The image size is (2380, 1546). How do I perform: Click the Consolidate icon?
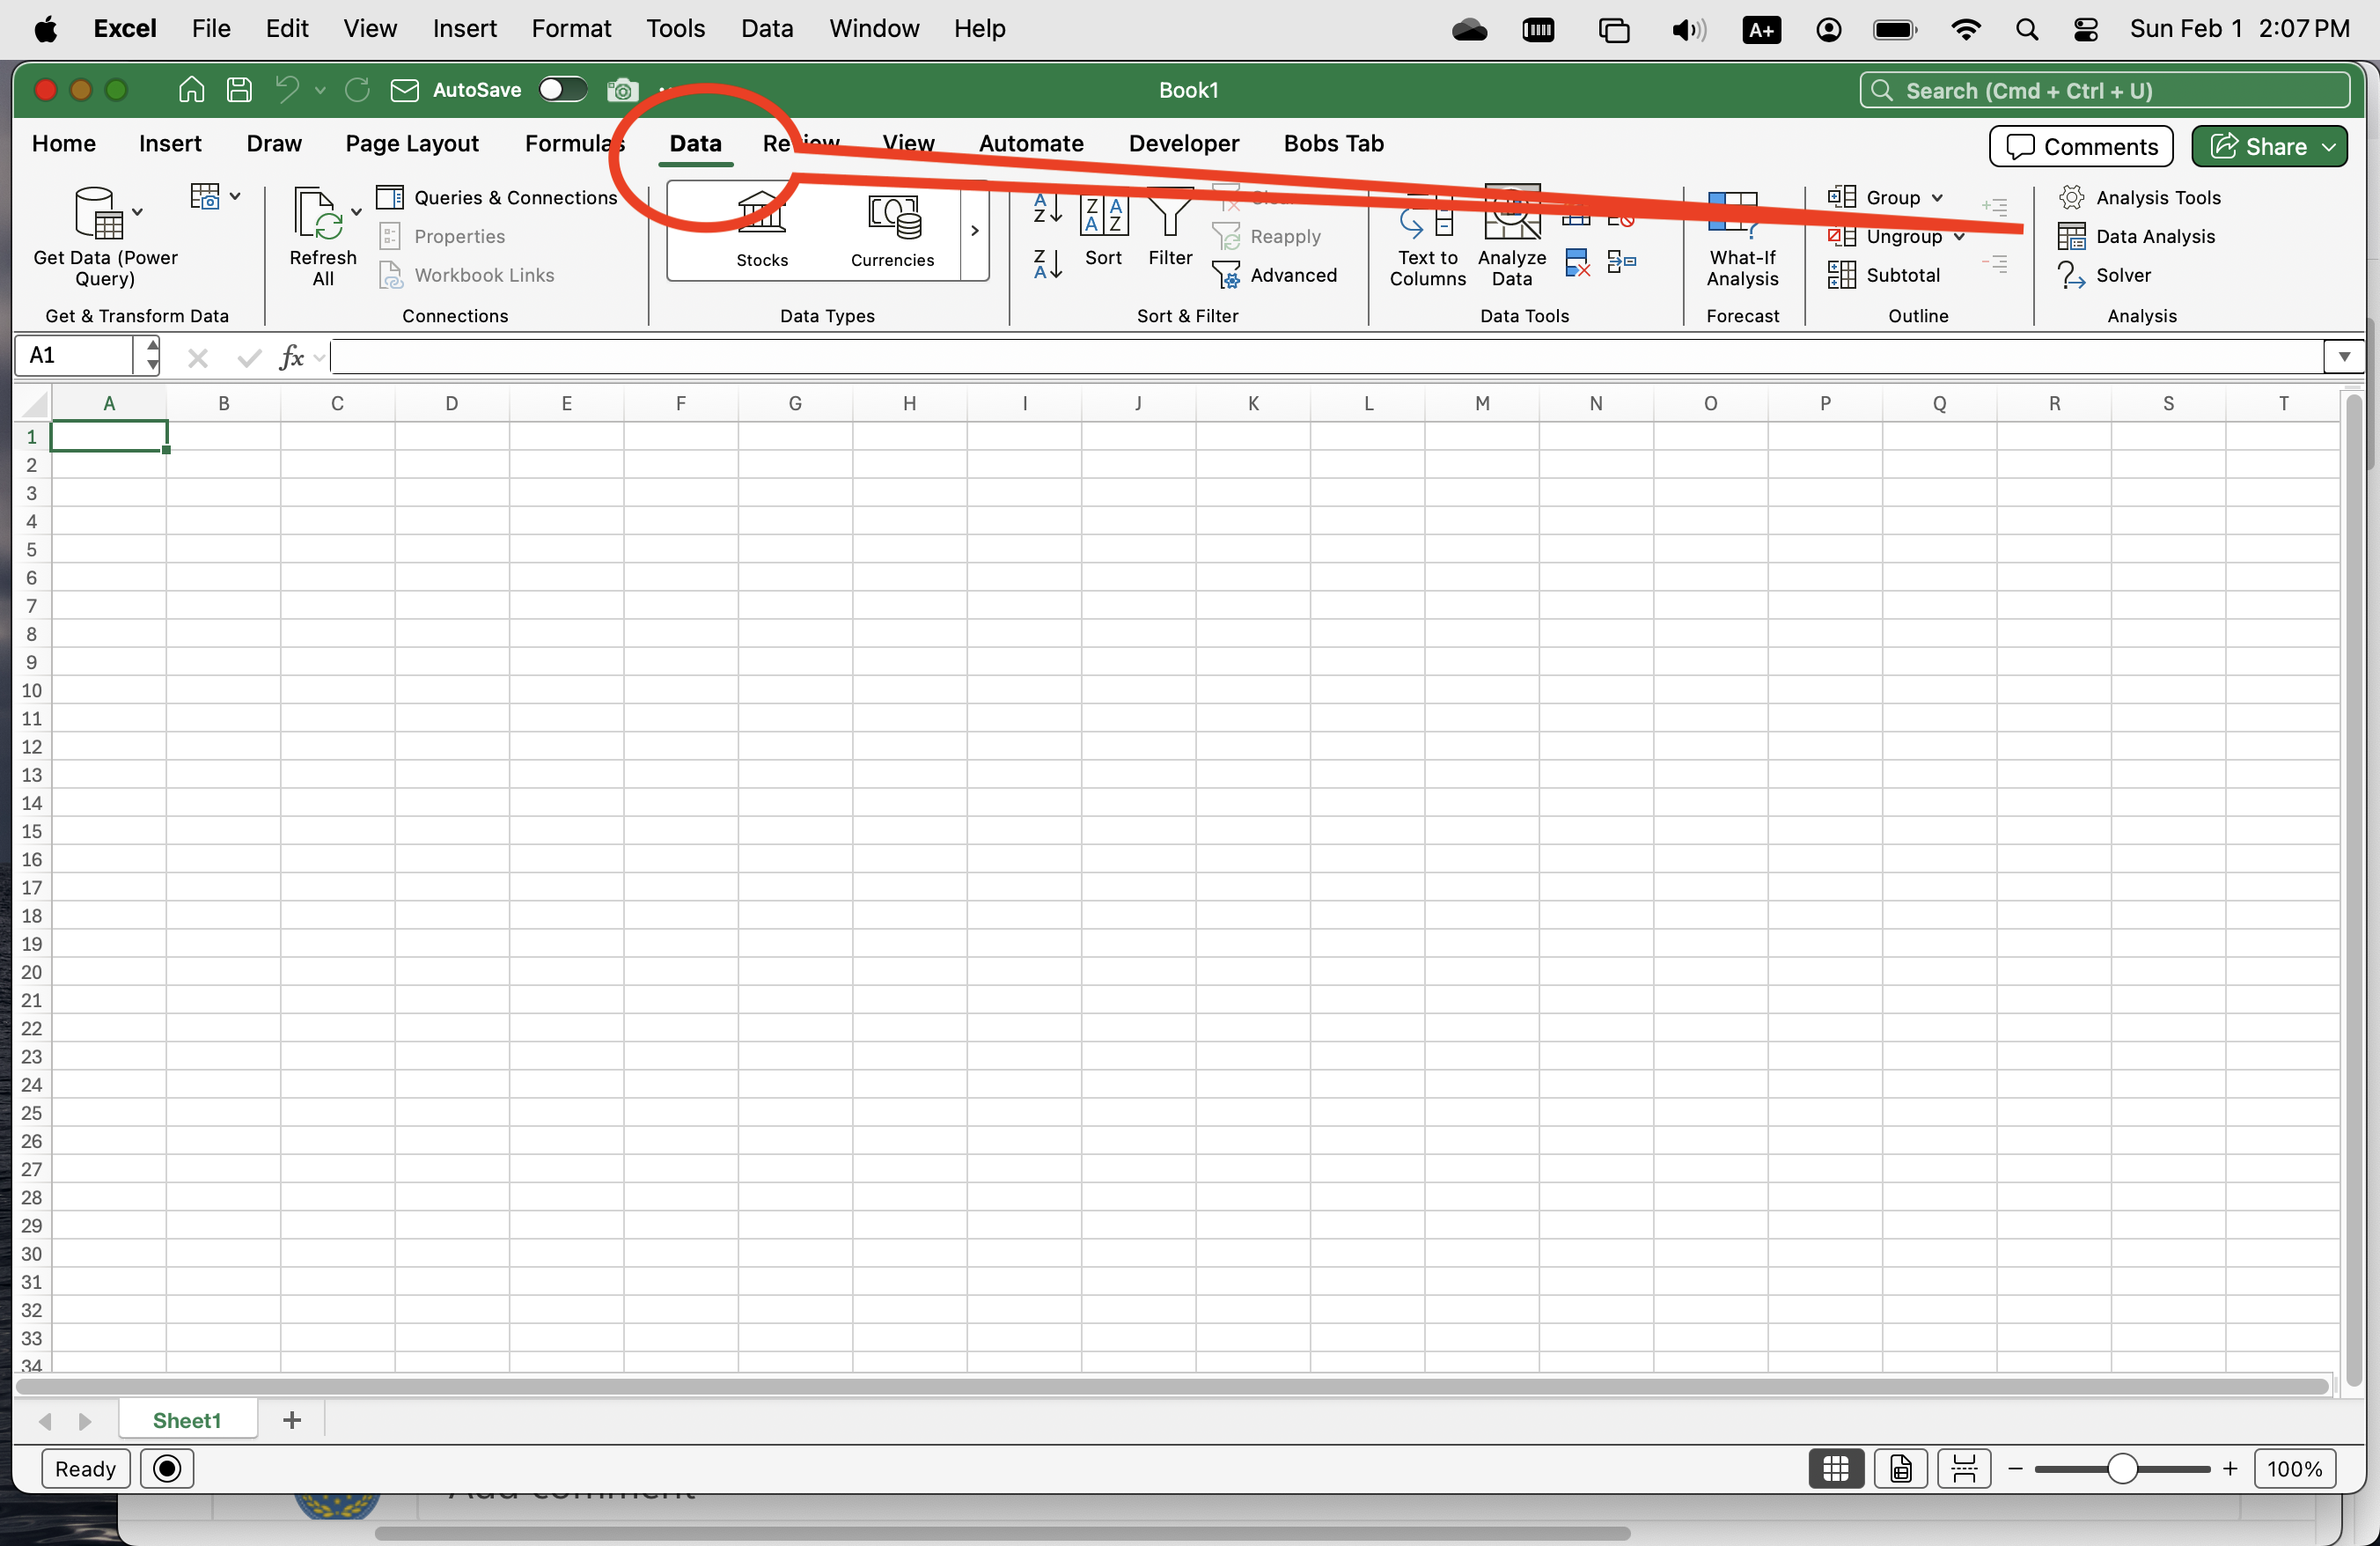point(1621,263)
